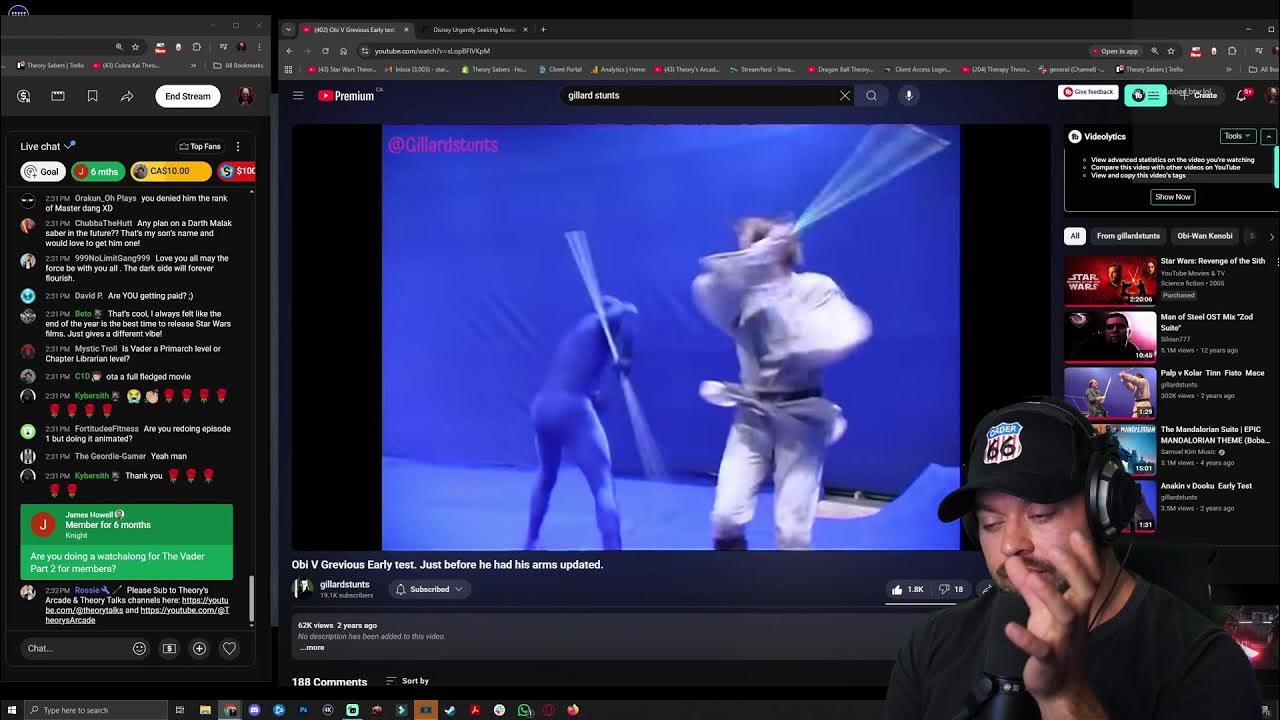This screenshot has height=720, width=1280.
Task: Click the YouTube search magnifier button
Action: coord(871,95)
